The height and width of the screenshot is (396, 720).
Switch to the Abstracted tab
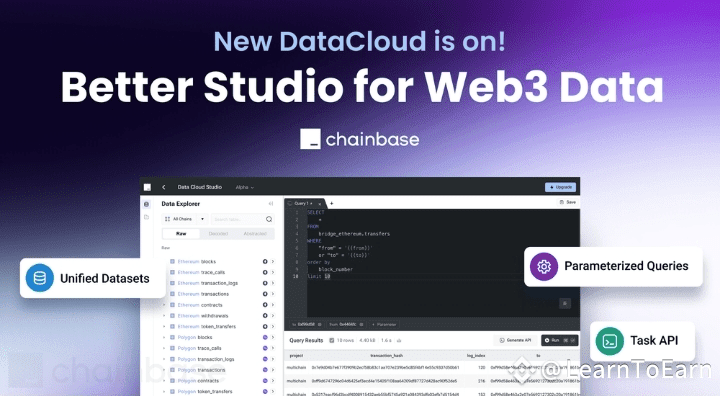pos(255,234)
